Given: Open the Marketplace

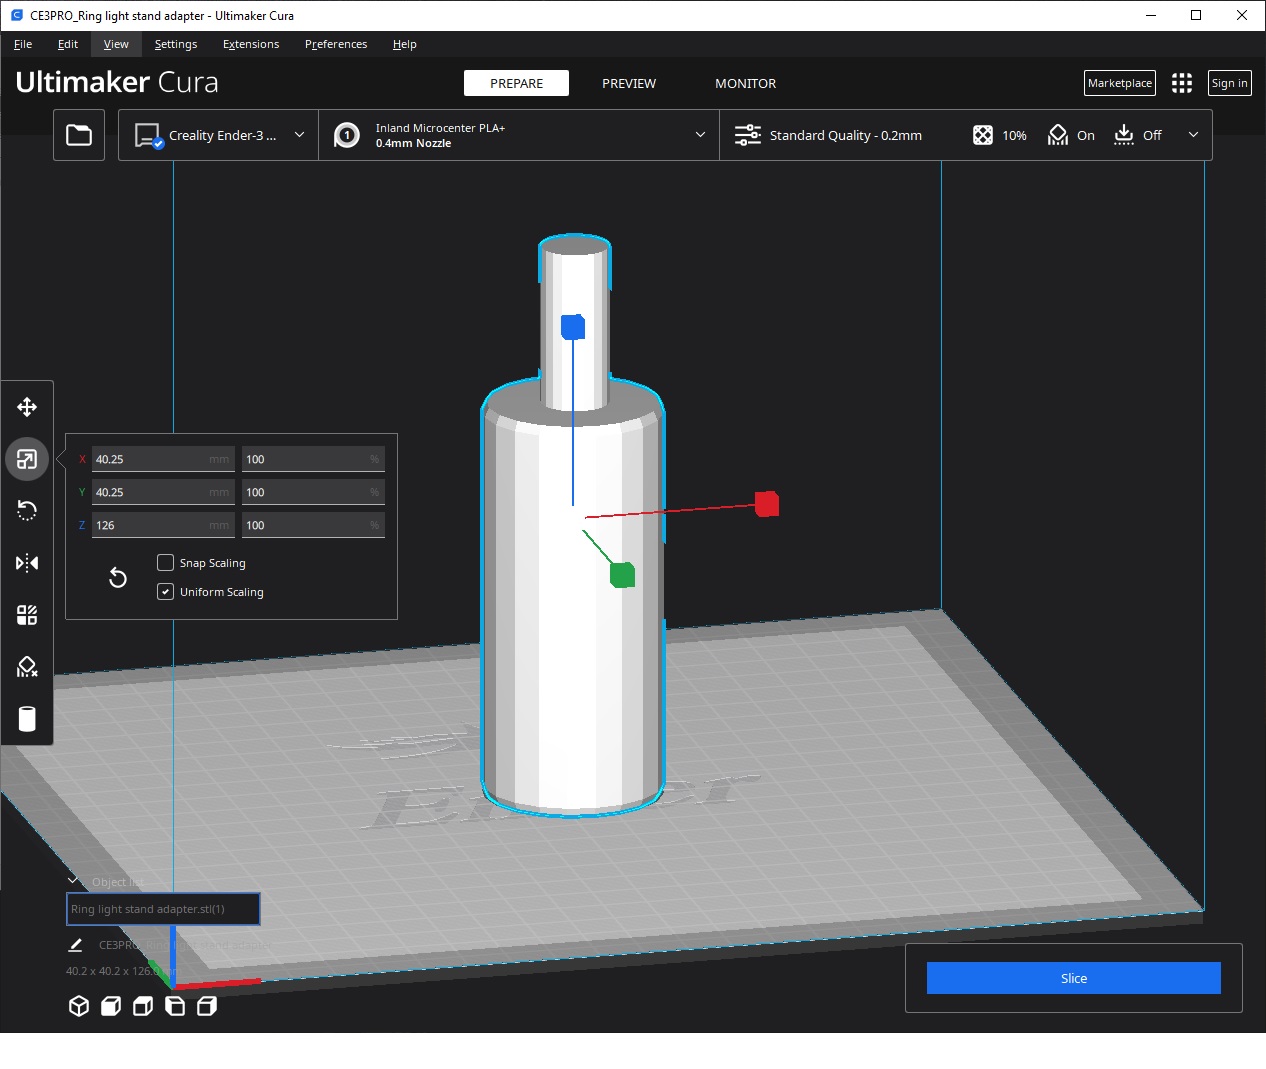Looking at the screenshot, I should point(1120,83).
